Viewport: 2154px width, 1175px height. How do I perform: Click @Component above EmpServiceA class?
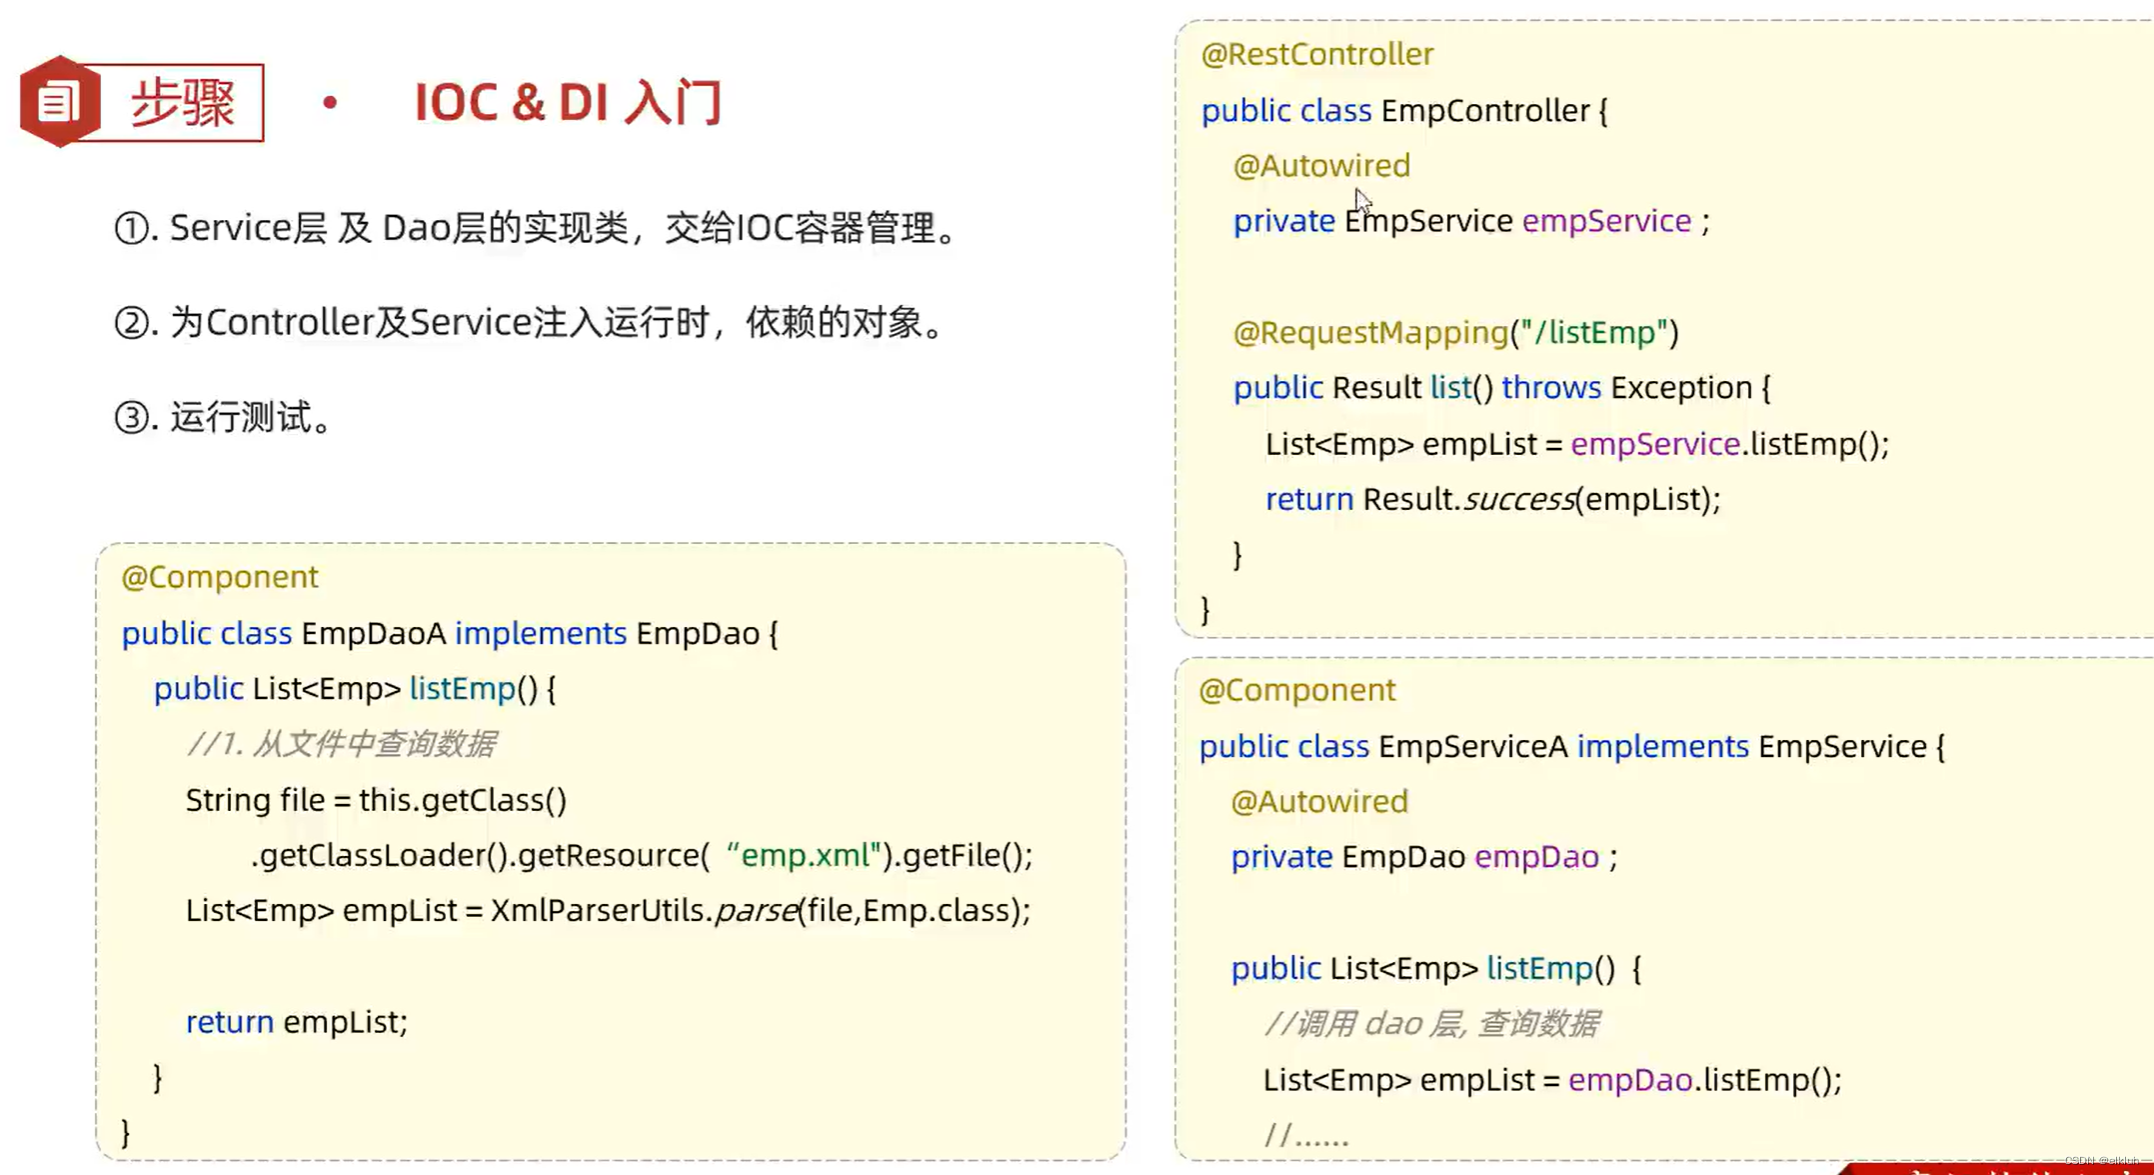pos(1297,690)
